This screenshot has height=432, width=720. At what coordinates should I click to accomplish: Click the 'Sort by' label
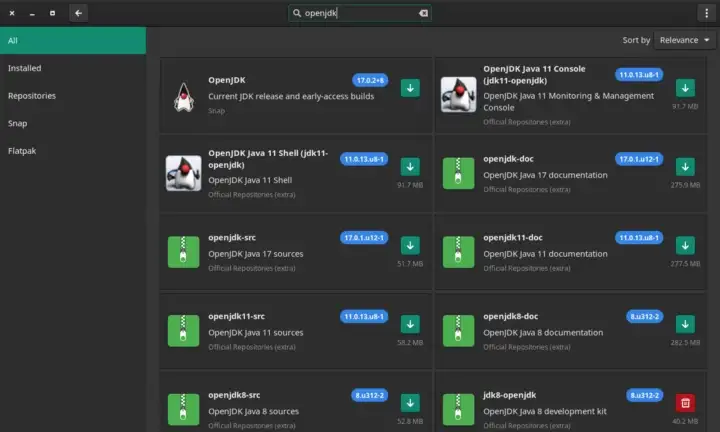coord(636,40)
